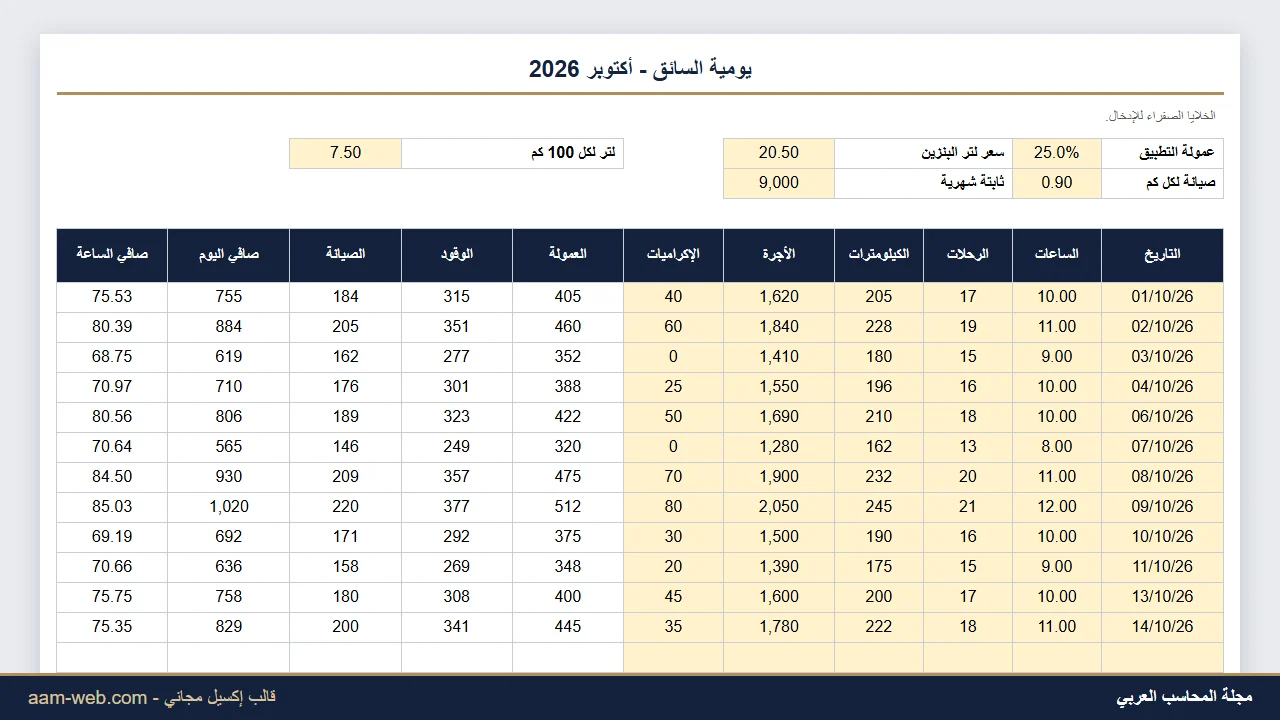This screenshot has width=1280, height=720.
Task: Select the fare cell 1,280
Action: (x=779, y=447)
